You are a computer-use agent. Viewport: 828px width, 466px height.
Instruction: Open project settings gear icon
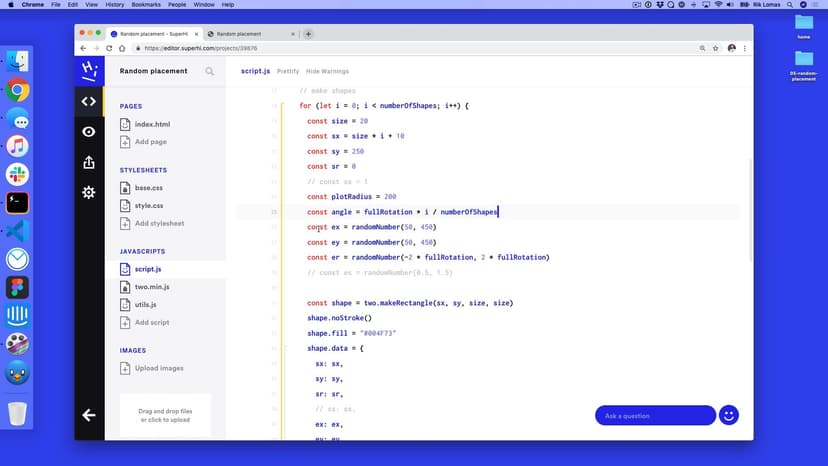pyautogui.click(x=89, y=192)
